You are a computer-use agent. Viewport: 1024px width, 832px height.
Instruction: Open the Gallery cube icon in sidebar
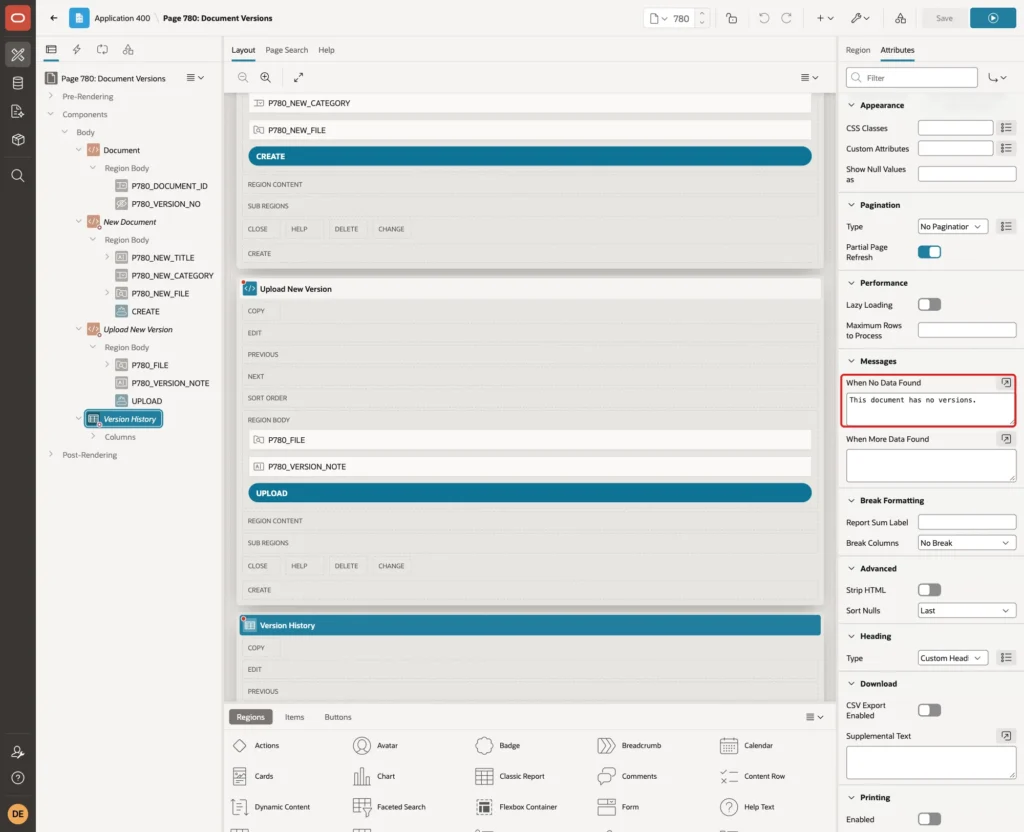[x=18, y=140]
